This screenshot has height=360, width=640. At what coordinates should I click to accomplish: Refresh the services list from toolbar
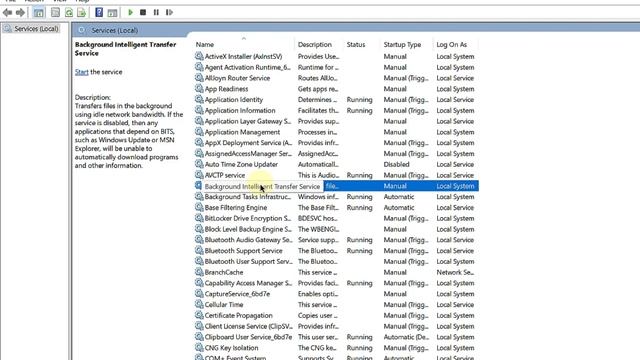tap(69, 13)
